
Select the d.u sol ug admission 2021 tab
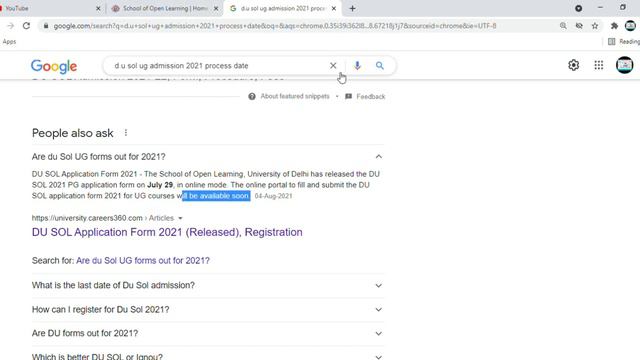[282, 8]
